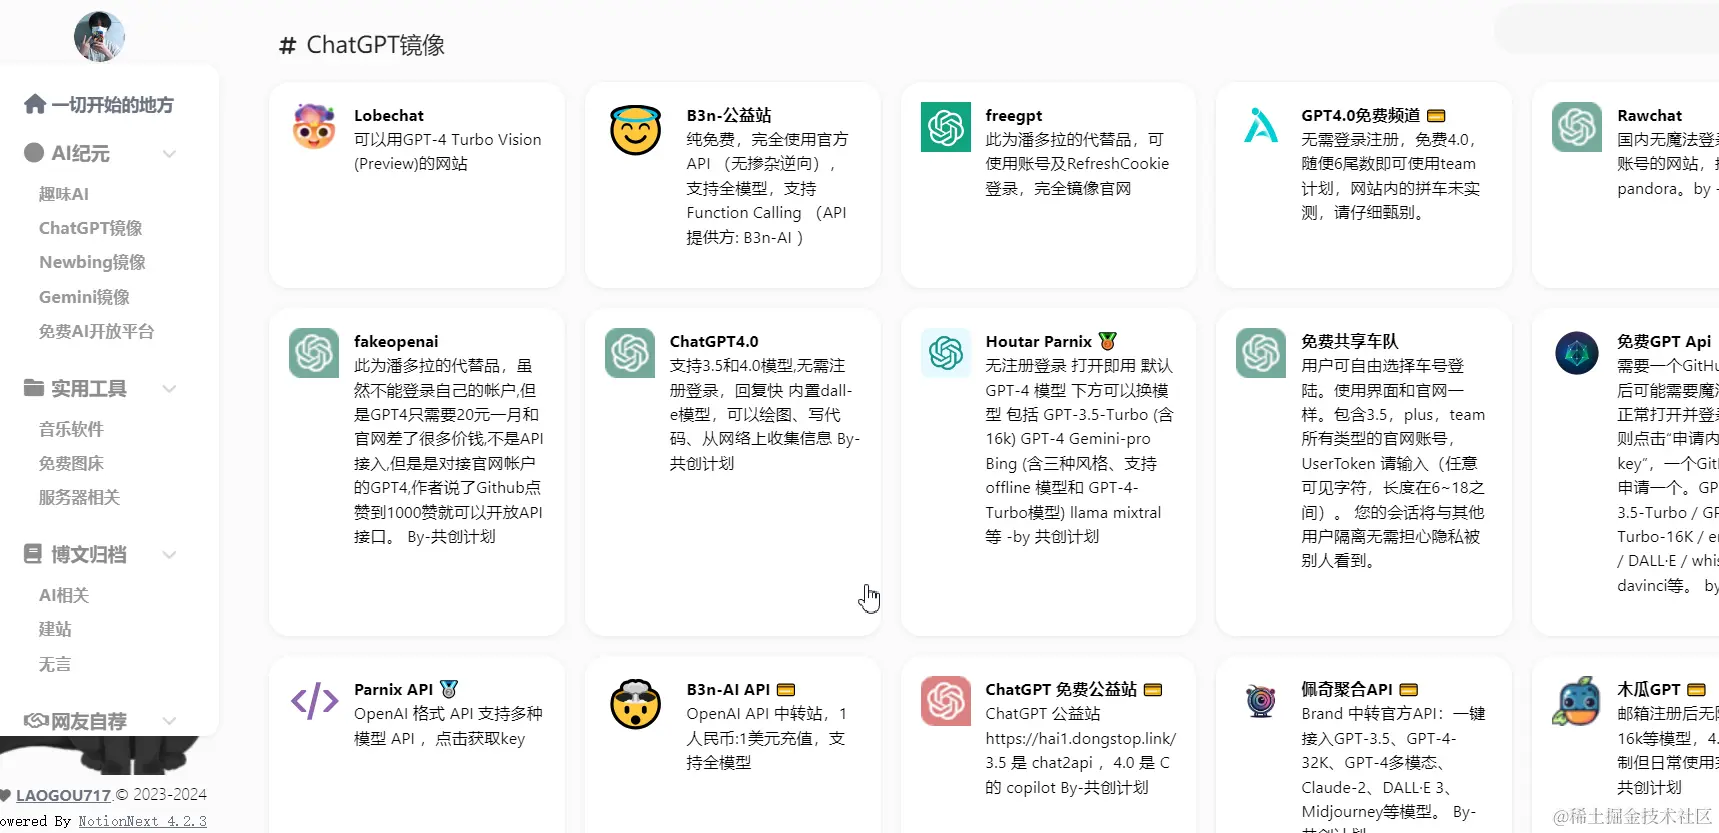Screen dimensions: 1719x833
Task: Open the B3n-AI API card title
Action: 728,690
